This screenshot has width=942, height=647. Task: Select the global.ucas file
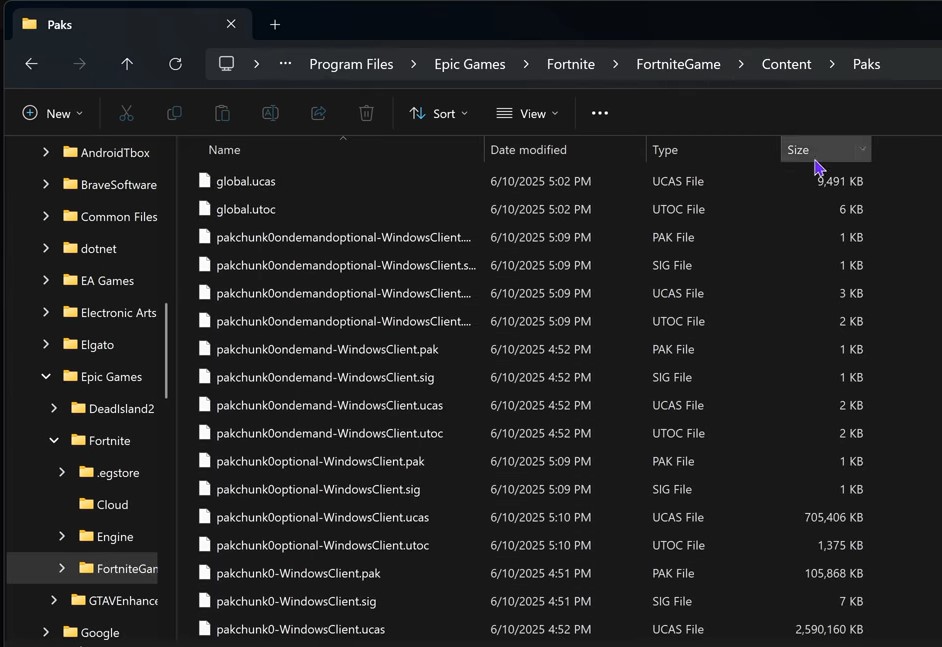click(x=246, y=182)
